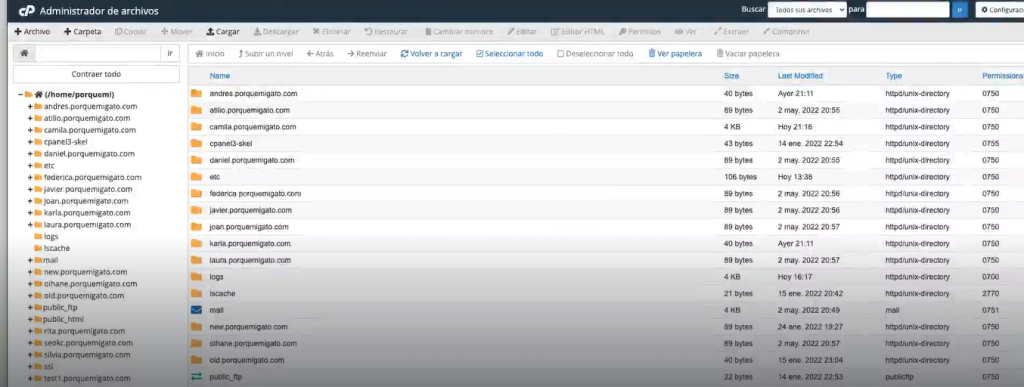This screenshot has height=387, width=1024.
Task: Click the Ver toolbar button
Action: coord(686,31)
